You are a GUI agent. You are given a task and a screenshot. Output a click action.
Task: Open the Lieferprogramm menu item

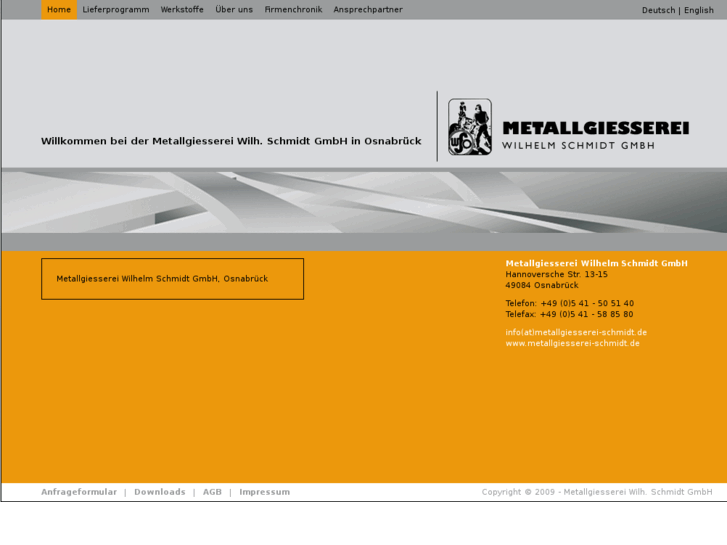116,10
